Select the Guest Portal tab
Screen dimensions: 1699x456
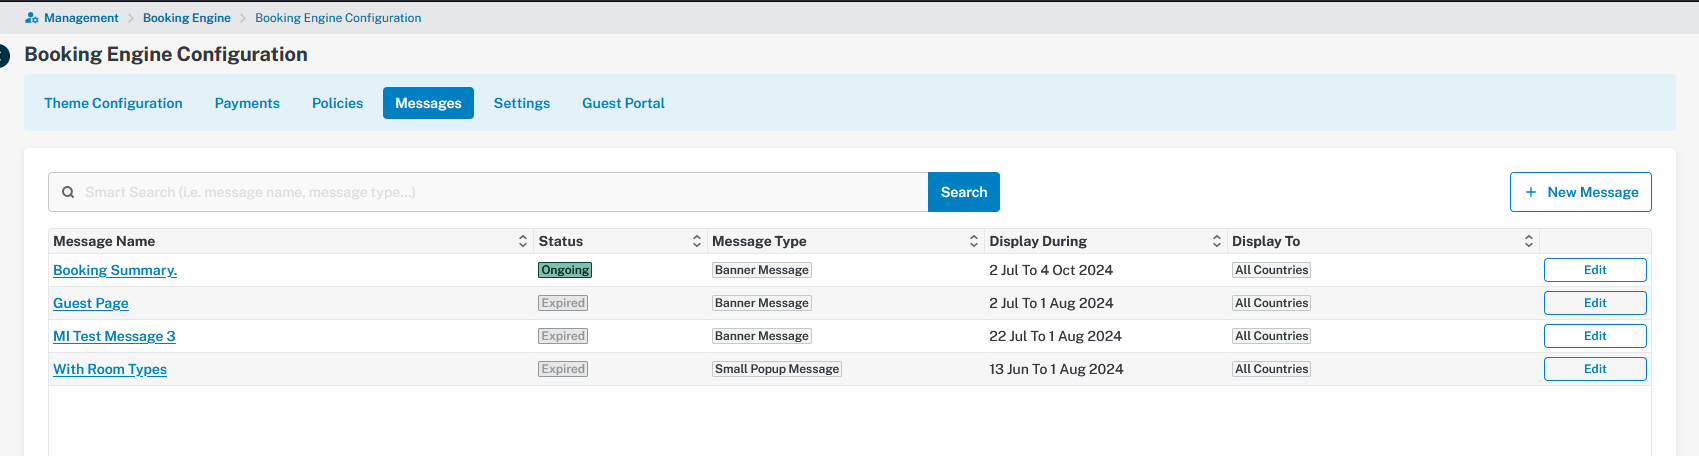coord(623,103)
